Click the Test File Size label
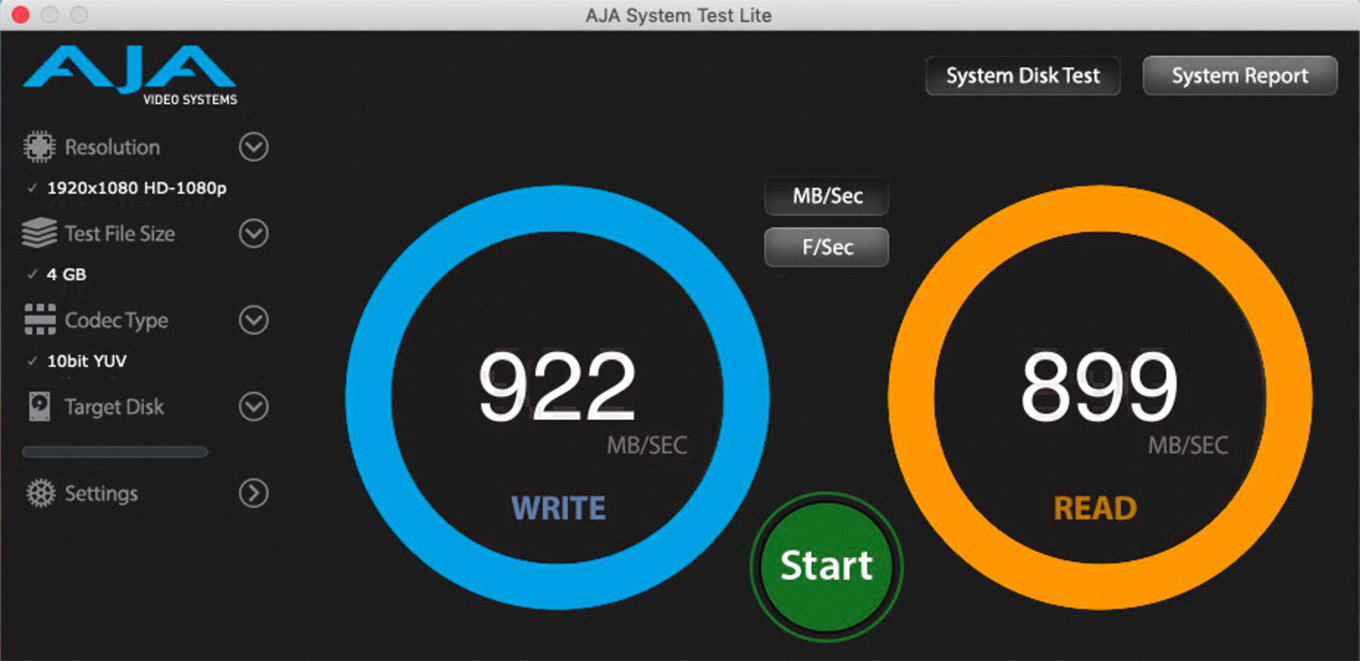This screenshot has height=661, width=1360. point(120,234)
